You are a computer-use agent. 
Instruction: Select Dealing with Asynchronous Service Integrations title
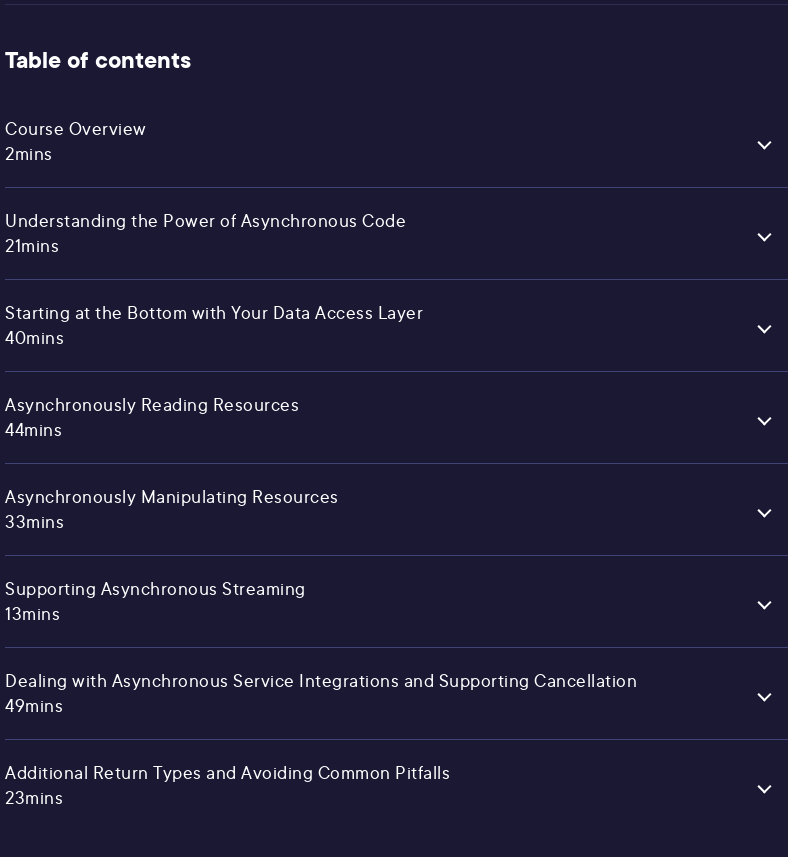[321, 681]
